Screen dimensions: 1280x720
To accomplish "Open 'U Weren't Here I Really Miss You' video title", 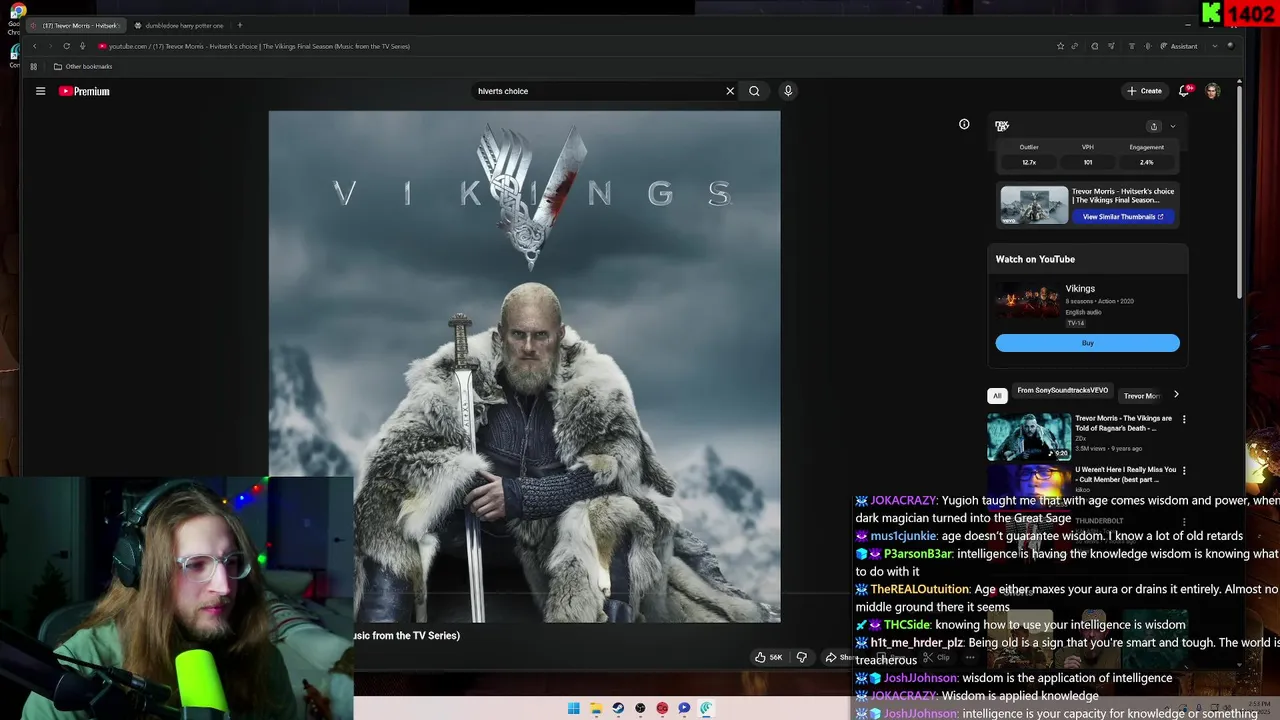I will (x=1125, y=475).
